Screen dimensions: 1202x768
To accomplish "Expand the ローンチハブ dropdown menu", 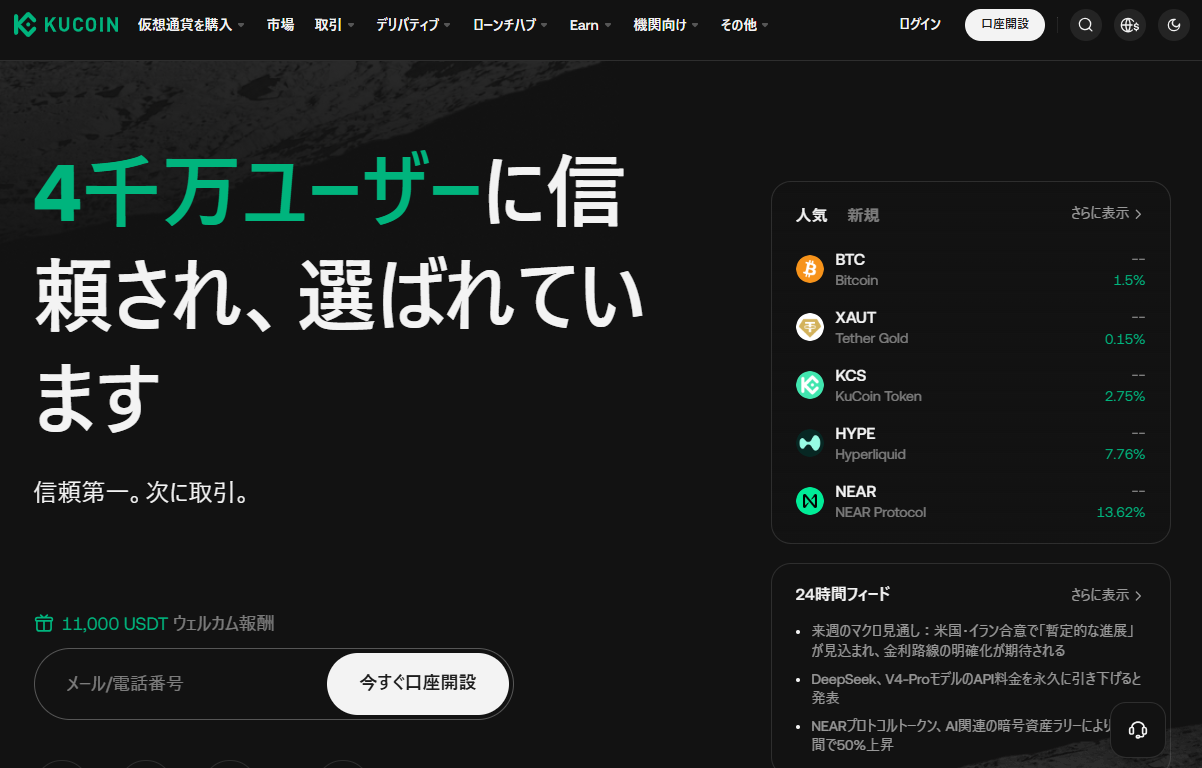I will click(x=510, y=25).
